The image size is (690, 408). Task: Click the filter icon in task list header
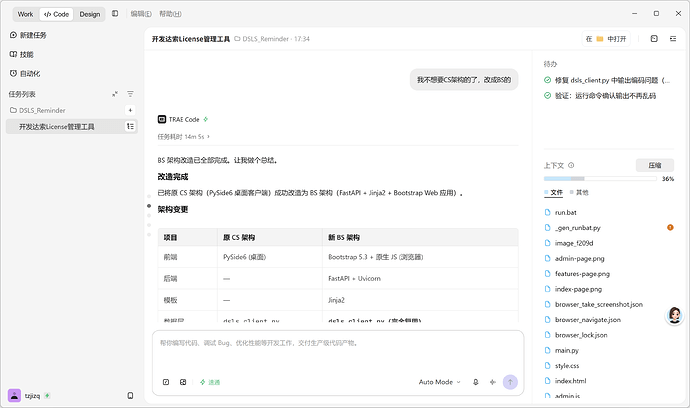click(130, 94)
